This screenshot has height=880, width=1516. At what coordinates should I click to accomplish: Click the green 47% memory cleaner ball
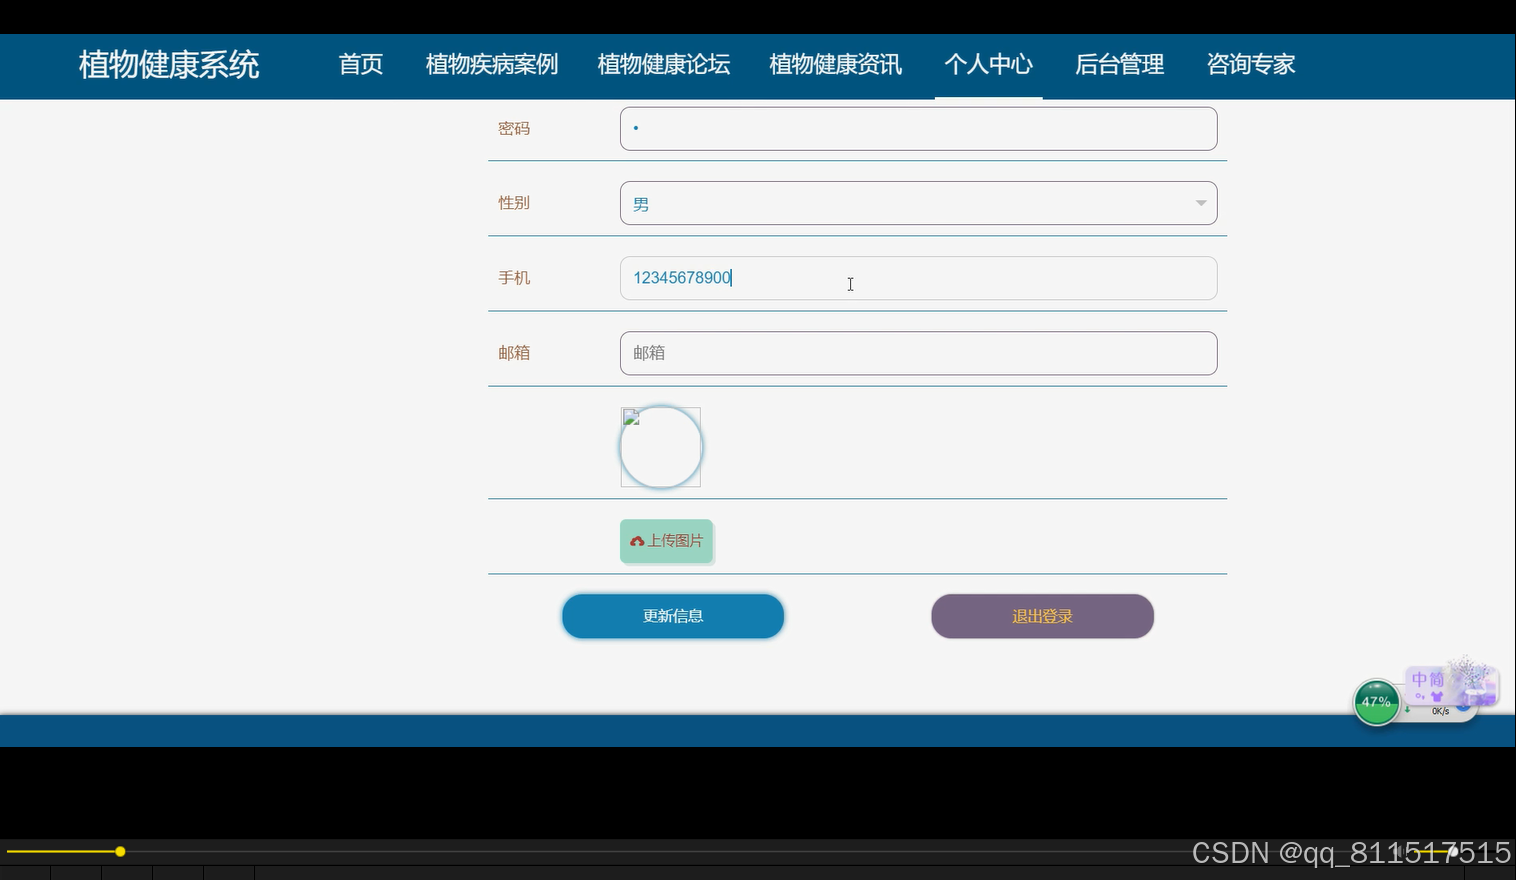[1377, 703]
